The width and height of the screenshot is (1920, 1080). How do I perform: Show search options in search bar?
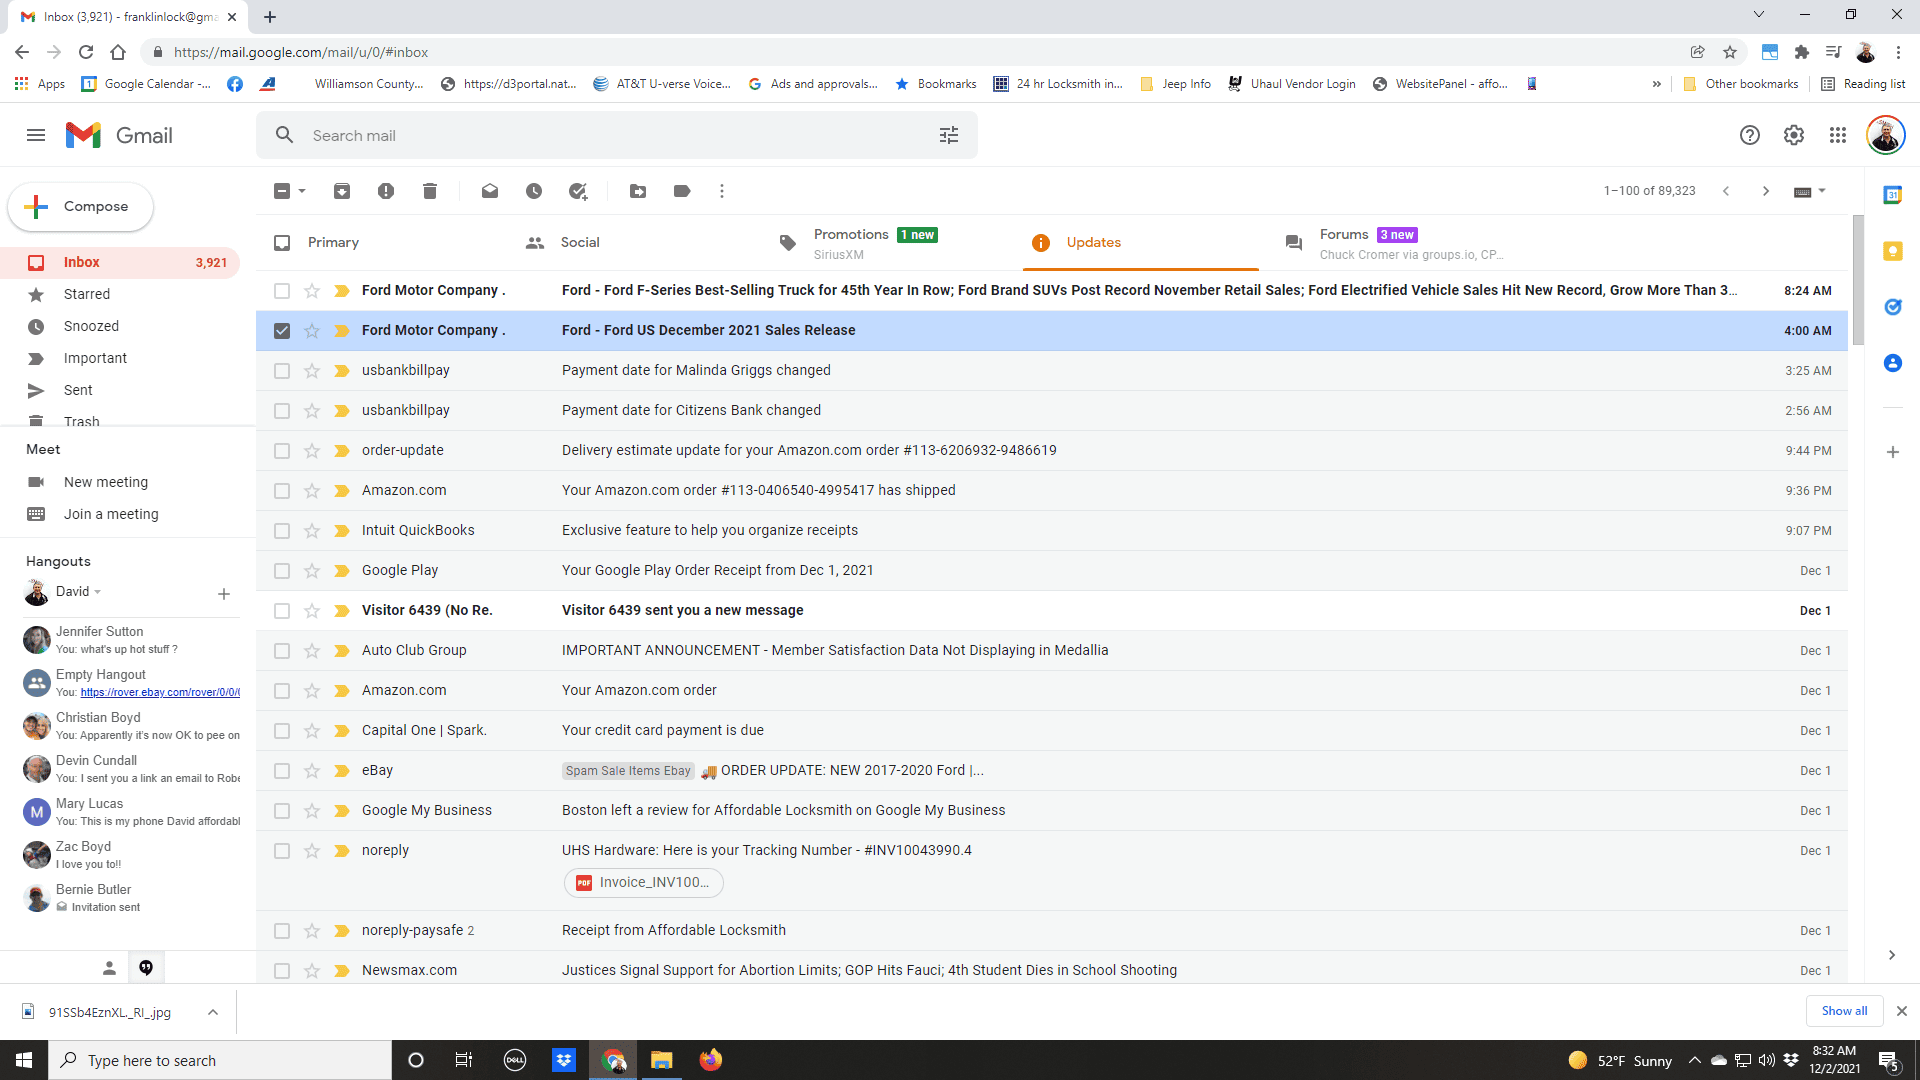click(x=949, y=135)
